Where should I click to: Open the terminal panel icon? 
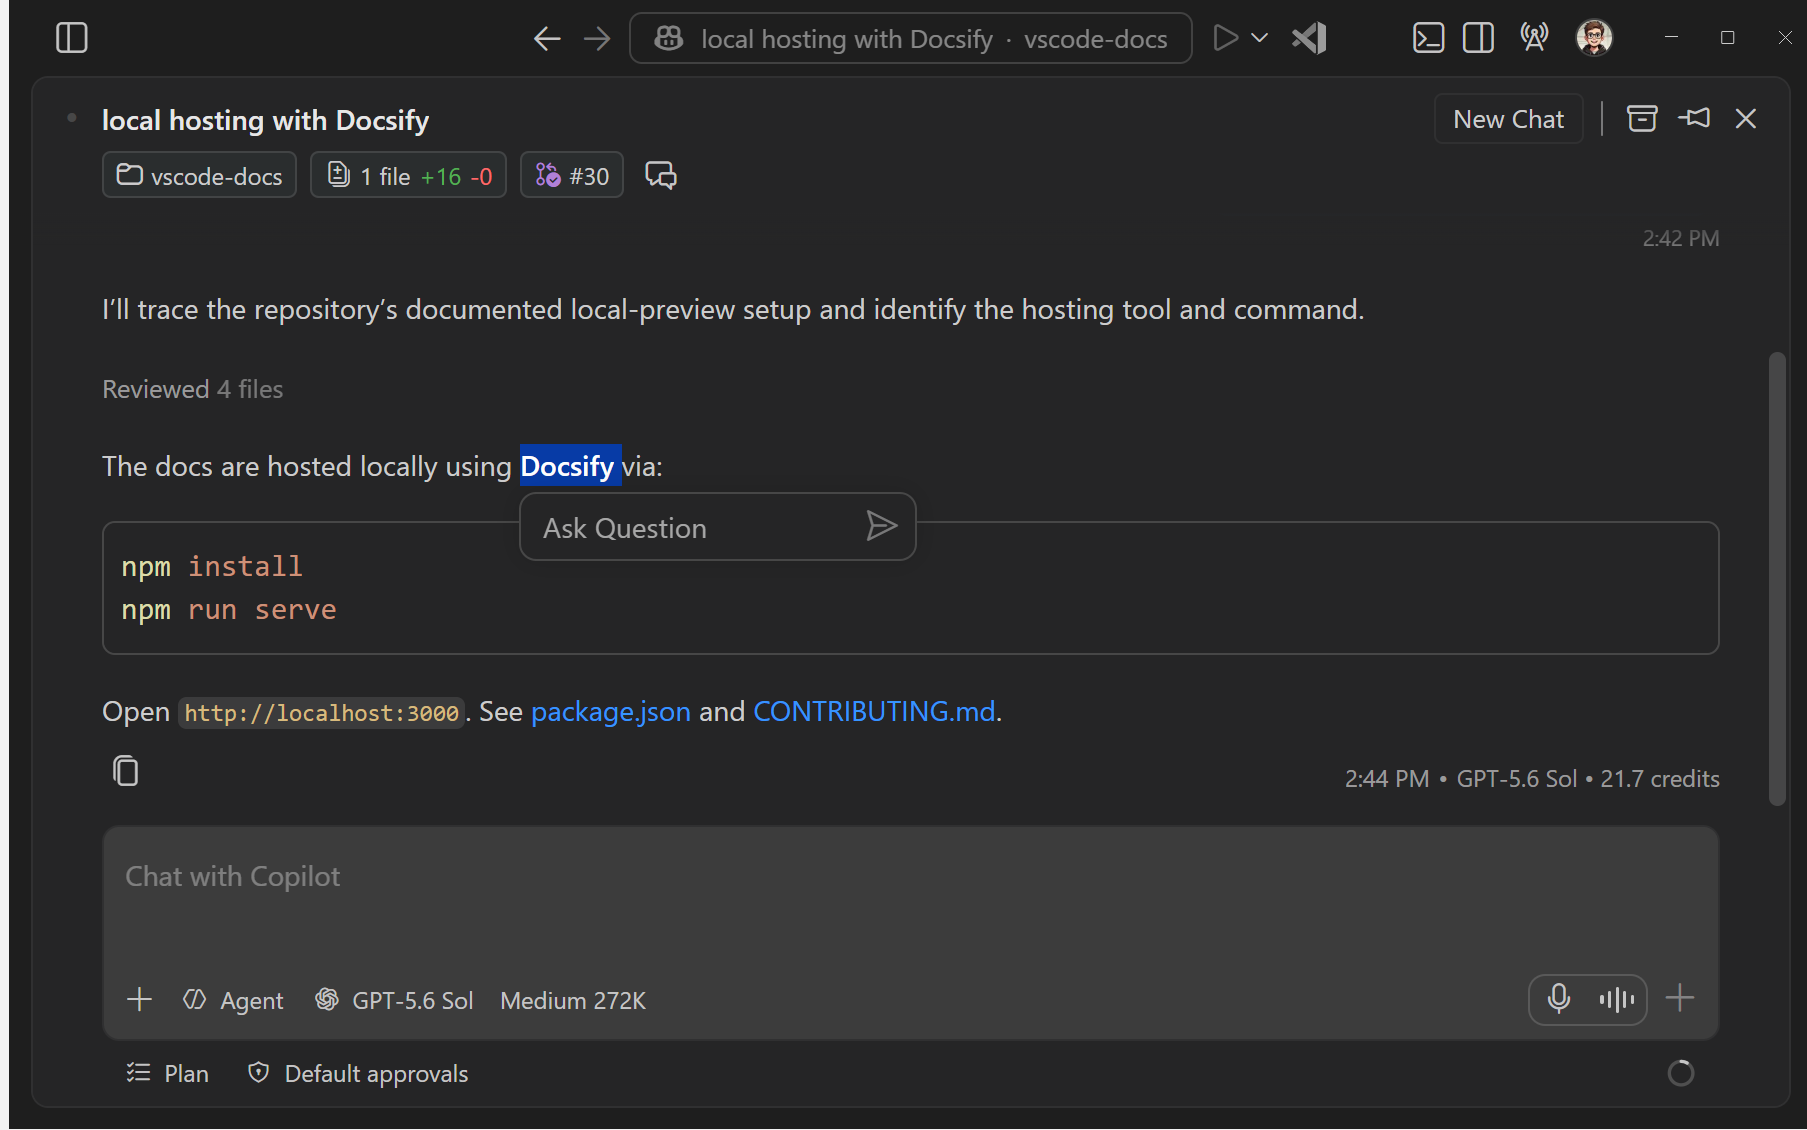tap(1428, 38)
